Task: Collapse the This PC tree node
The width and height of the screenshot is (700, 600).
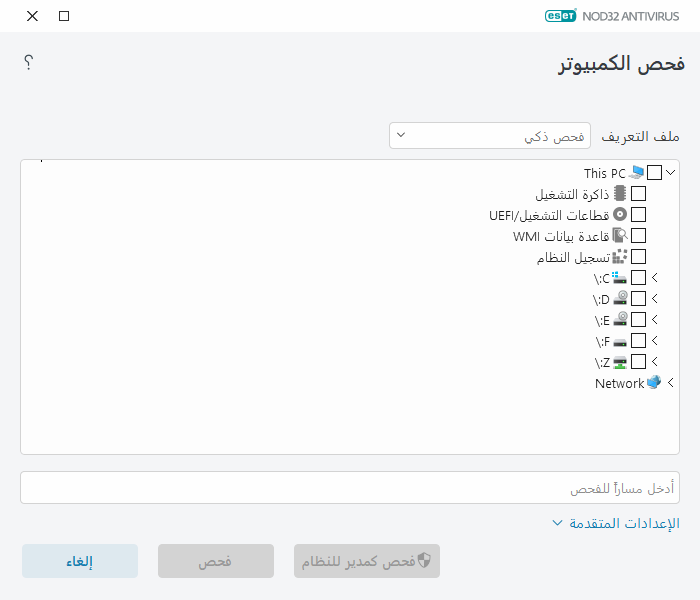Action: click(x=671, y=172)
